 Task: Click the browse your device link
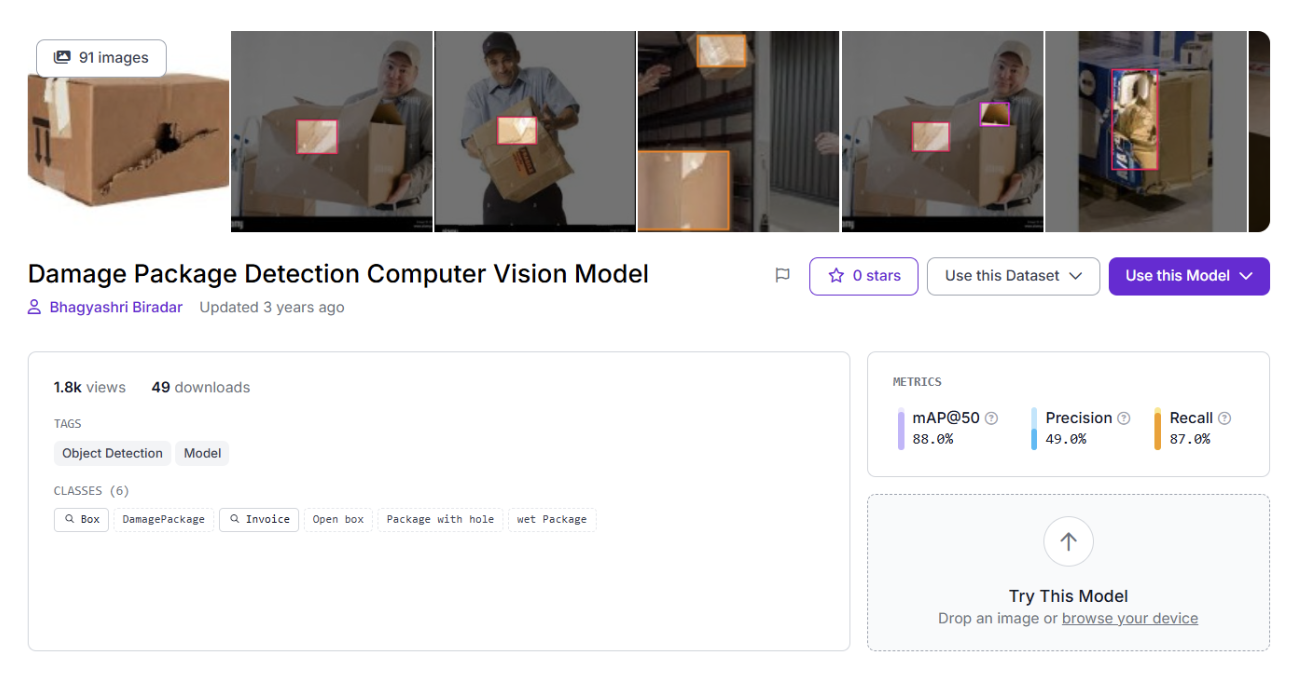pyautogui.click(x=1129, y=618)
